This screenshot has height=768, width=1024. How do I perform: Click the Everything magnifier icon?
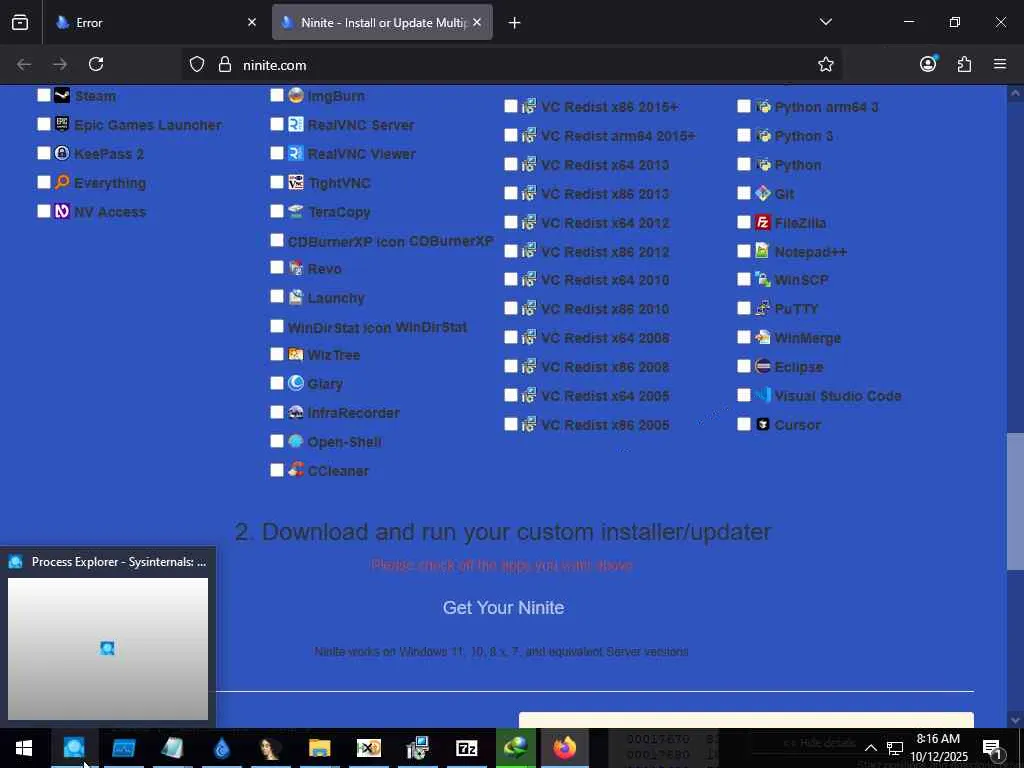(62, 182)
